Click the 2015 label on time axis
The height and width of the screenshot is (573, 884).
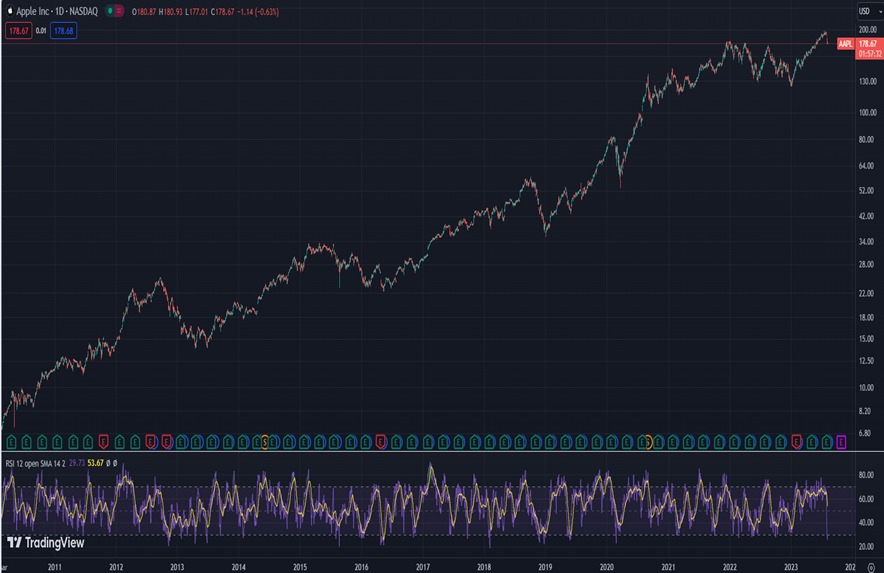300,567
